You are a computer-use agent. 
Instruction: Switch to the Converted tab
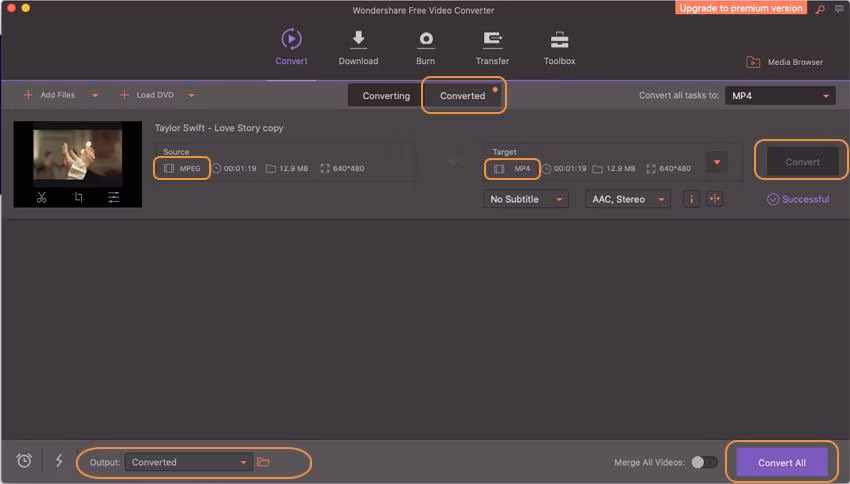(x=462, y=96)
